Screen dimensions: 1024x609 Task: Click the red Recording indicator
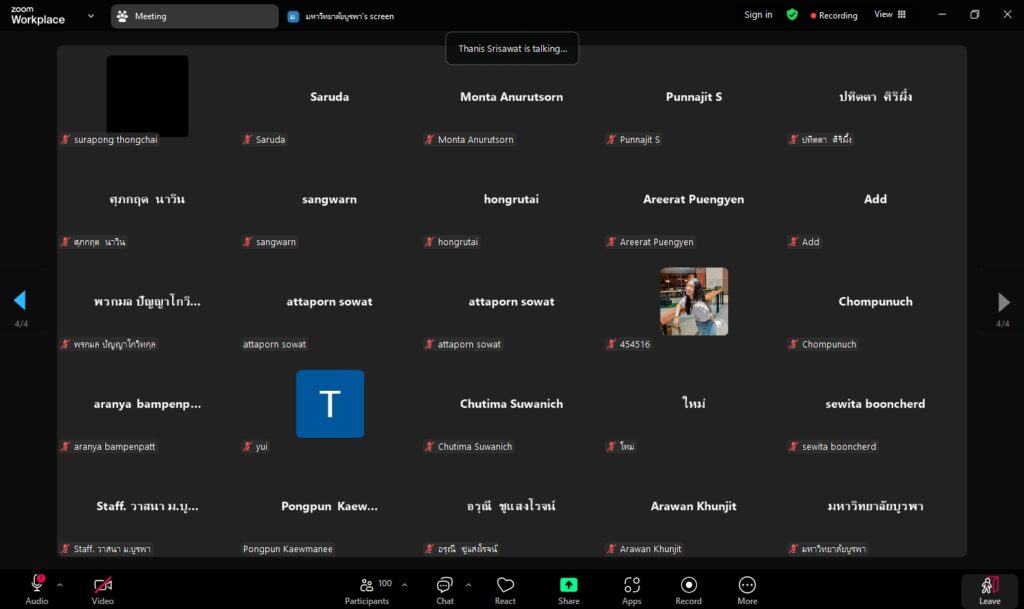pyautogui.click(x=834, y=16)
